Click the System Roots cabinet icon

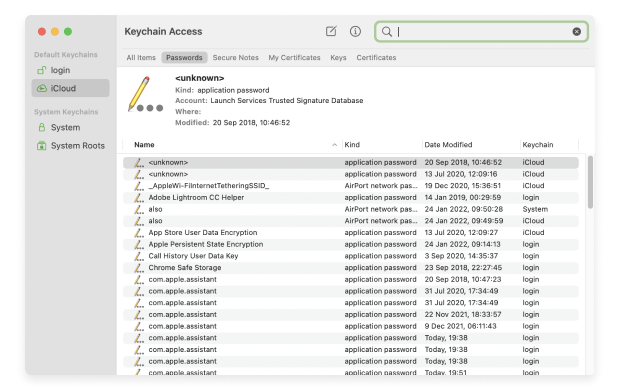(42, 146)
